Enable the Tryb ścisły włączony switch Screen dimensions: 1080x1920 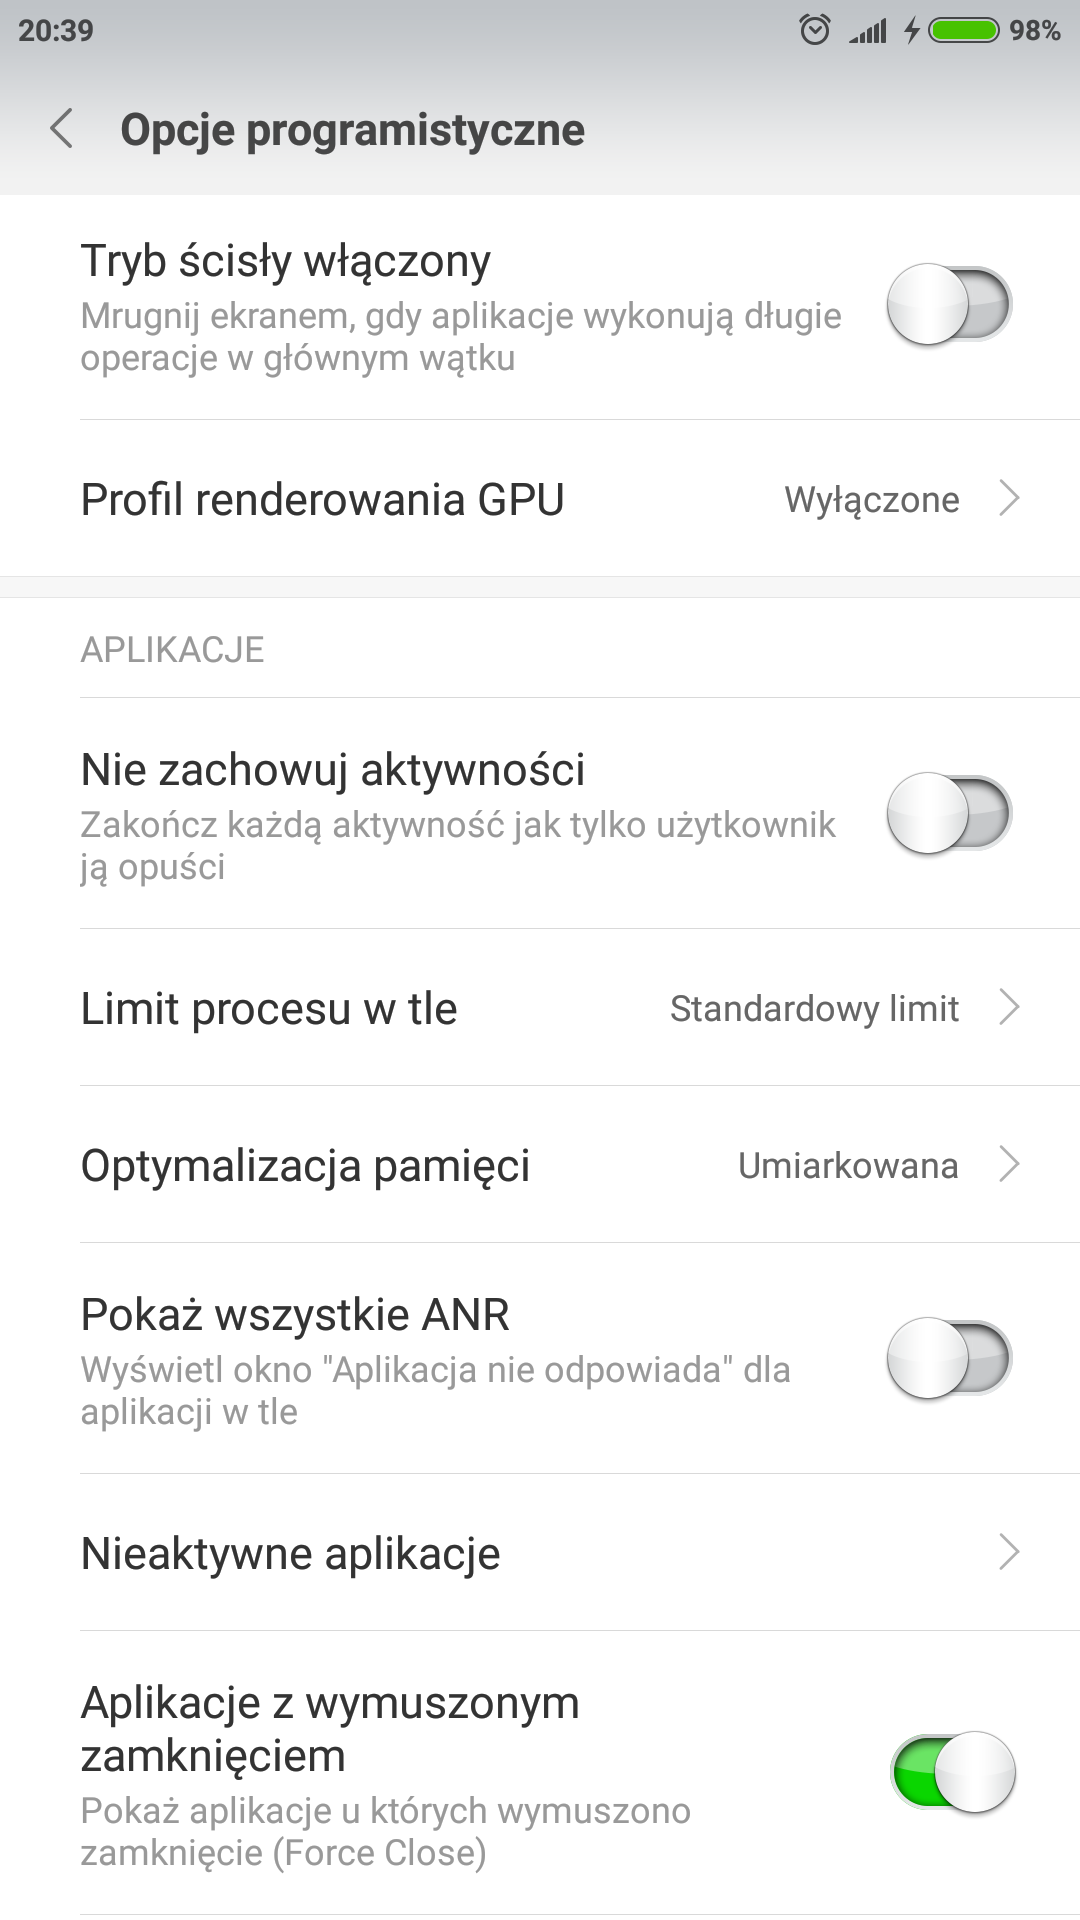point(949,304)
